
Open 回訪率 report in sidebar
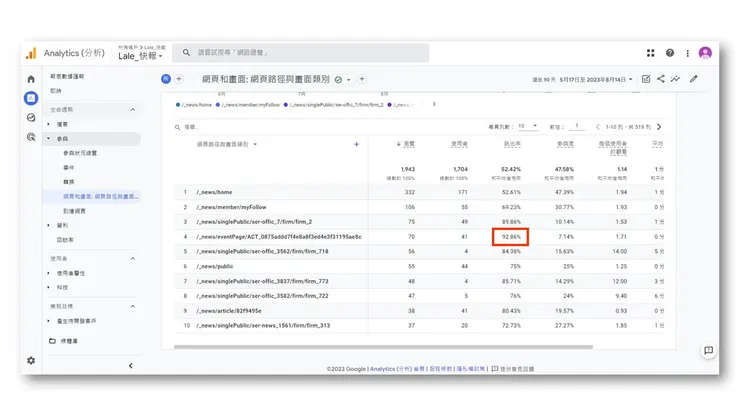click(x=65, y=240)
